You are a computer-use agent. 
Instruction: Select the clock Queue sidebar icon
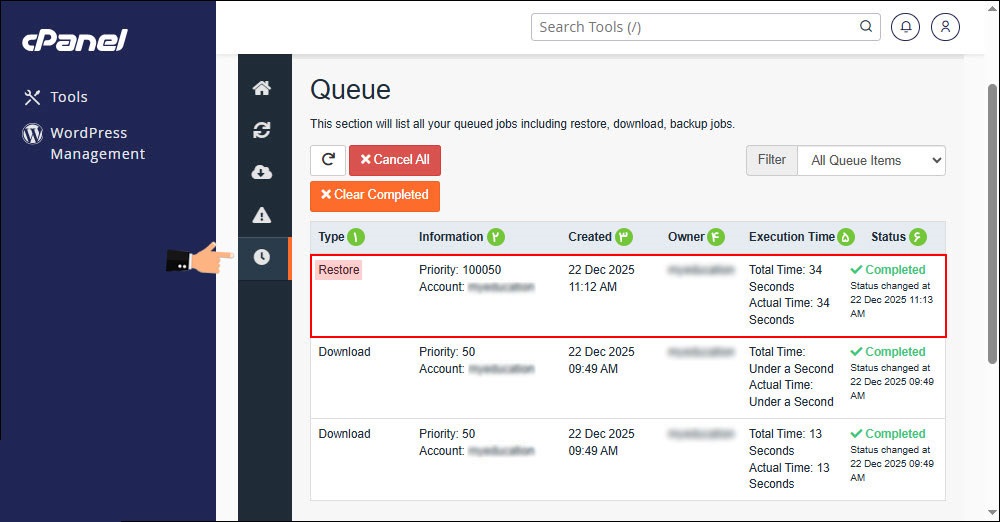click(x=262, y=257)
